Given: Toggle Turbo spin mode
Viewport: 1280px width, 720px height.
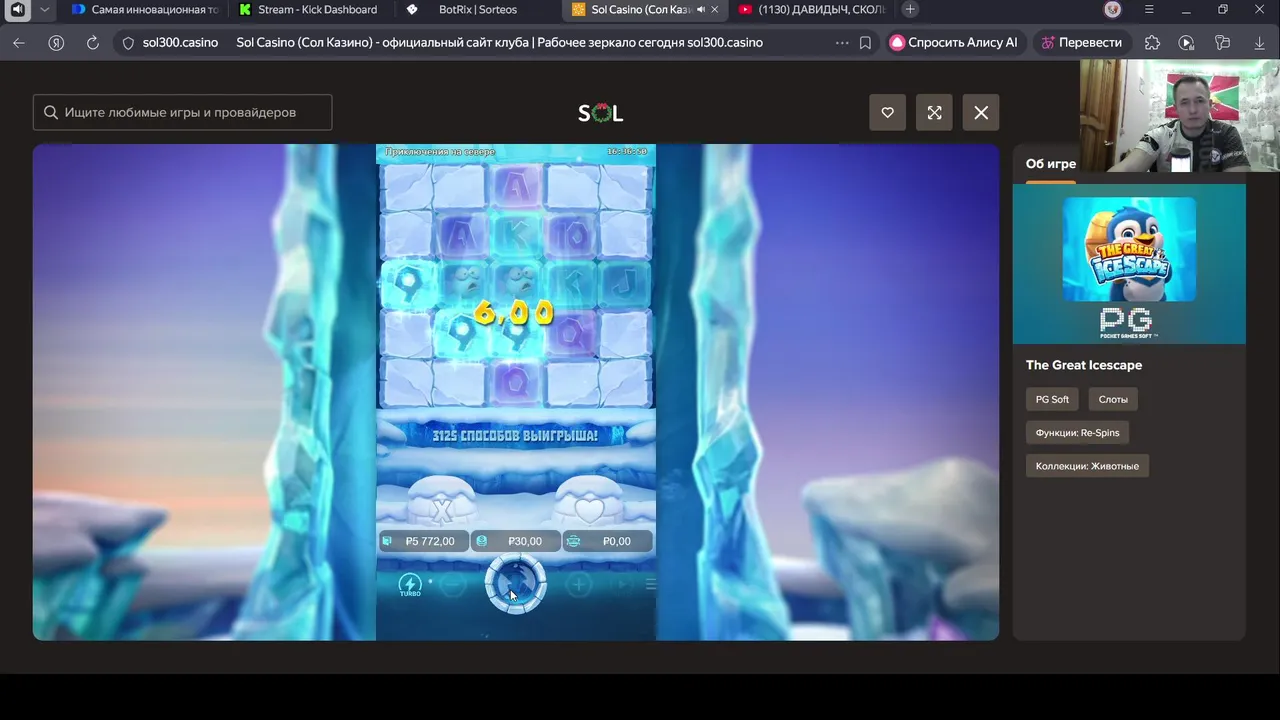Looking at the screenshot, I should tap(410, 585).
